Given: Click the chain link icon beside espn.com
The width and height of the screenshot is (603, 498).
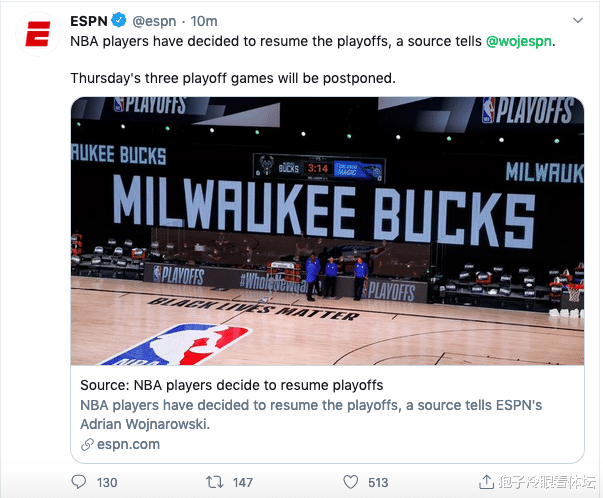Looking at the screenshot, I should click(88, 445).
